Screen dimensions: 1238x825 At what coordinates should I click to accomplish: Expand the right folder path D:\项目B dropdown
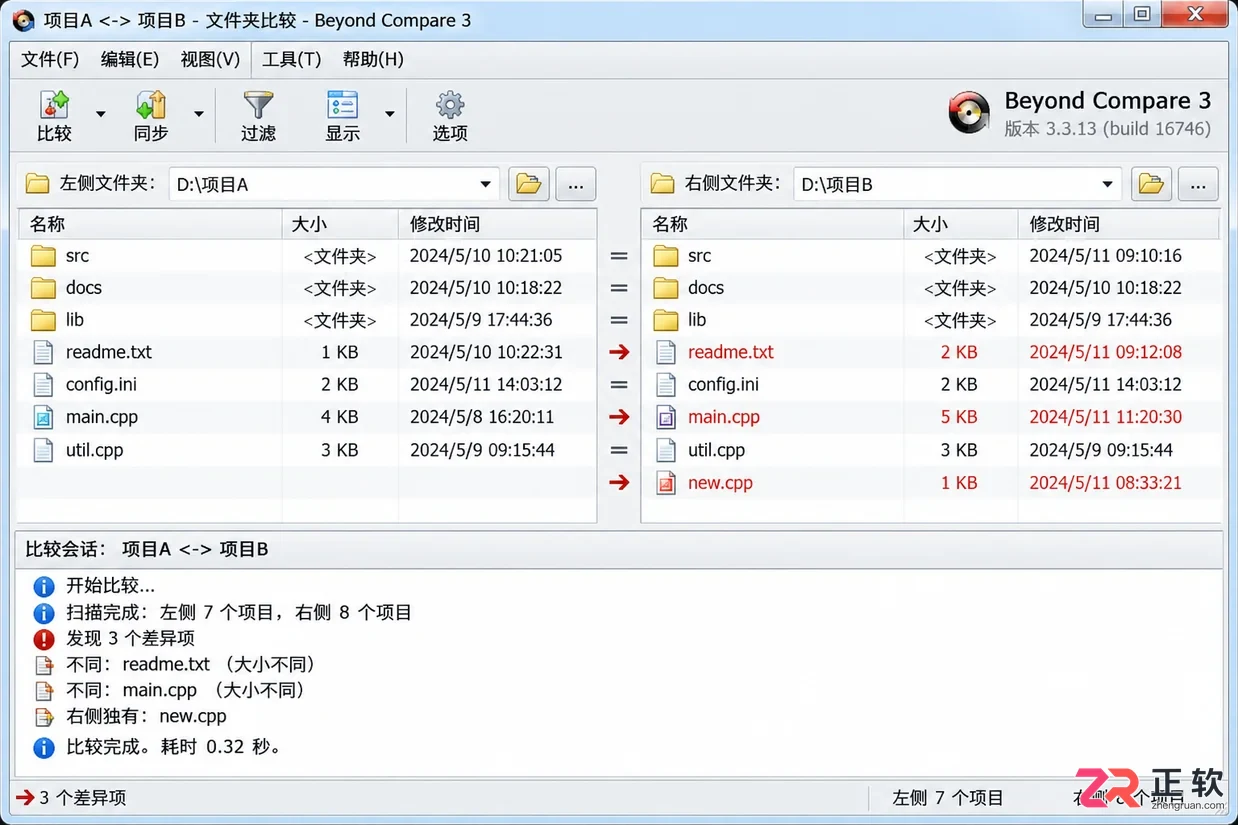point(1107,184)
